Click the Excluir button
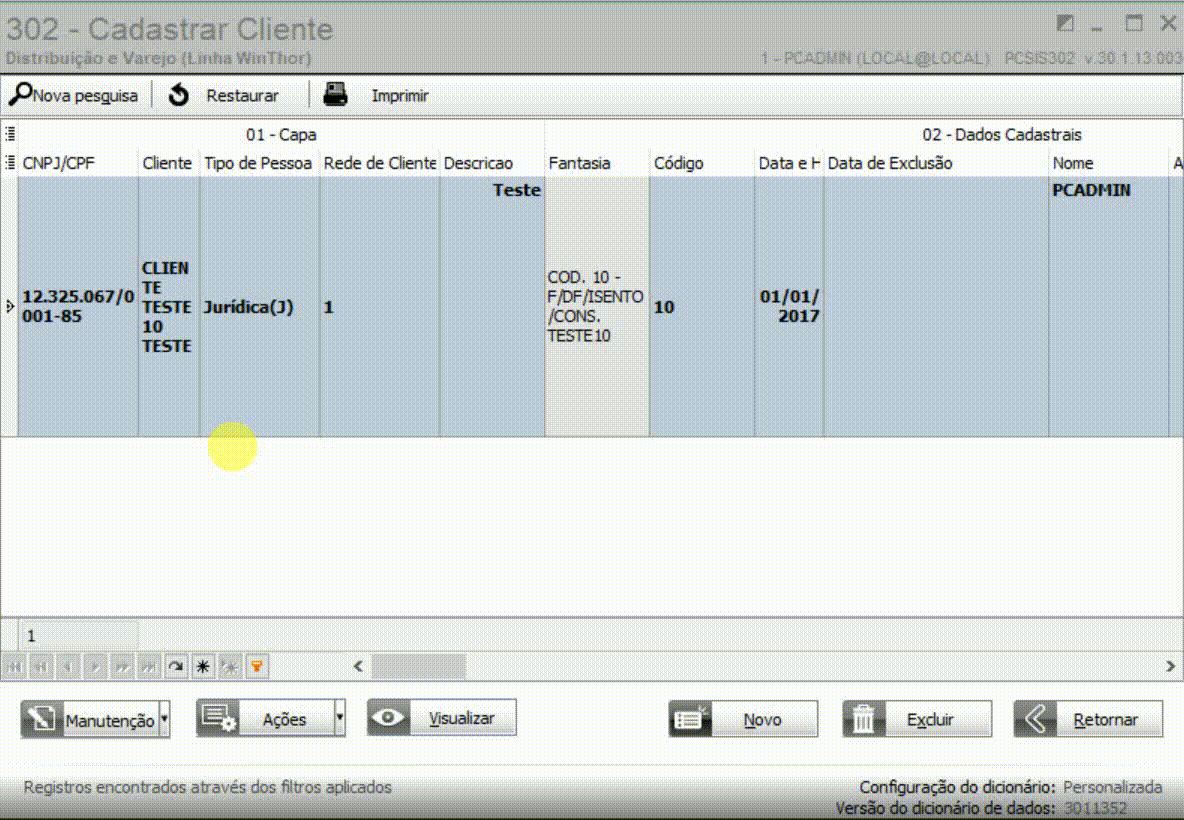Viewport: 1184px width, 820px height. click(x=917, y=720)
